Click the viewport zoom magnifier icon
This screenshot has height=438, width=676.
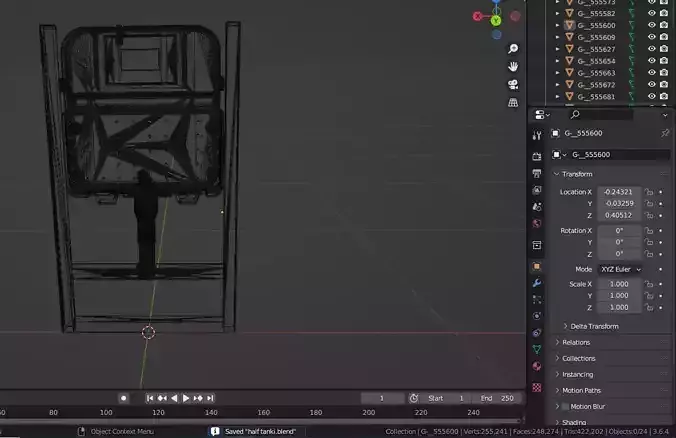(513, 49)
